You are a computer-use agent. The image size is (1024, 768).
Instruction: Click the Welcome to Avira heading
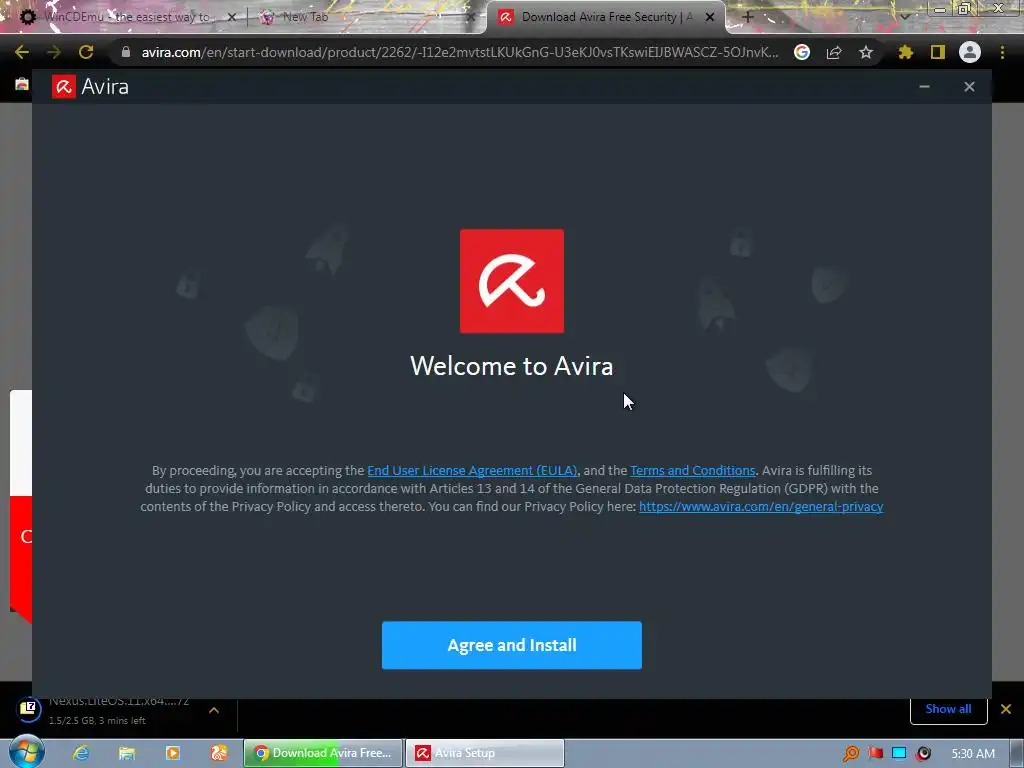tap(511, 366)
